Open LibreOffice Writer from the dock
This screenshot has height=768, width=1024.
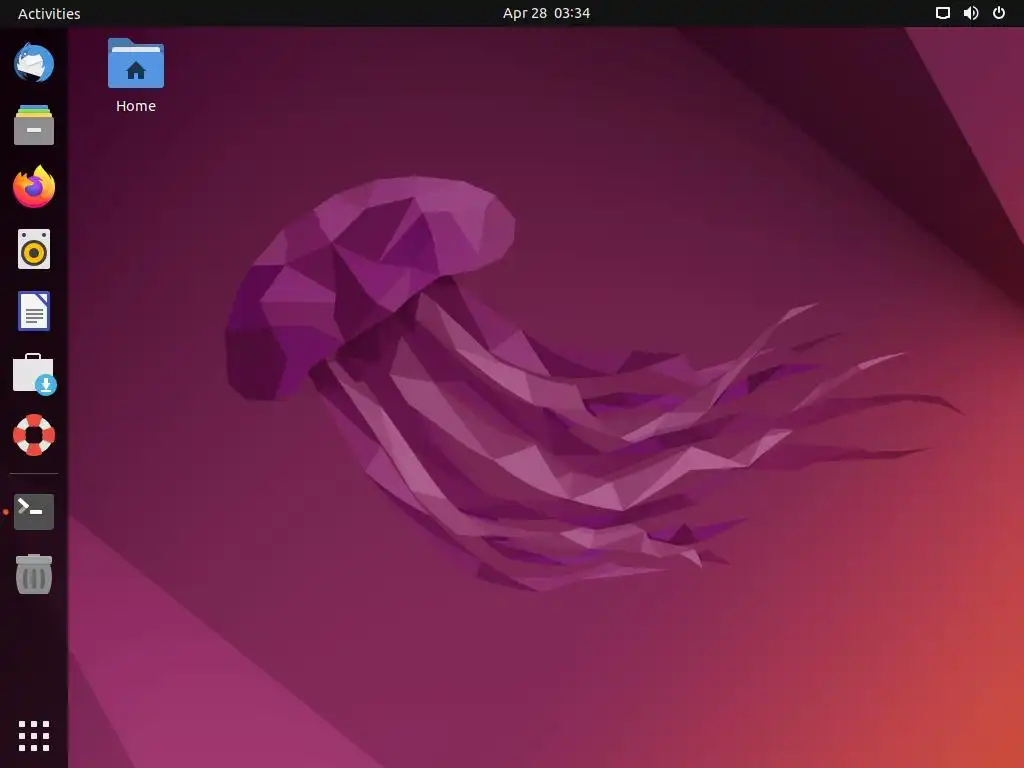34,311
